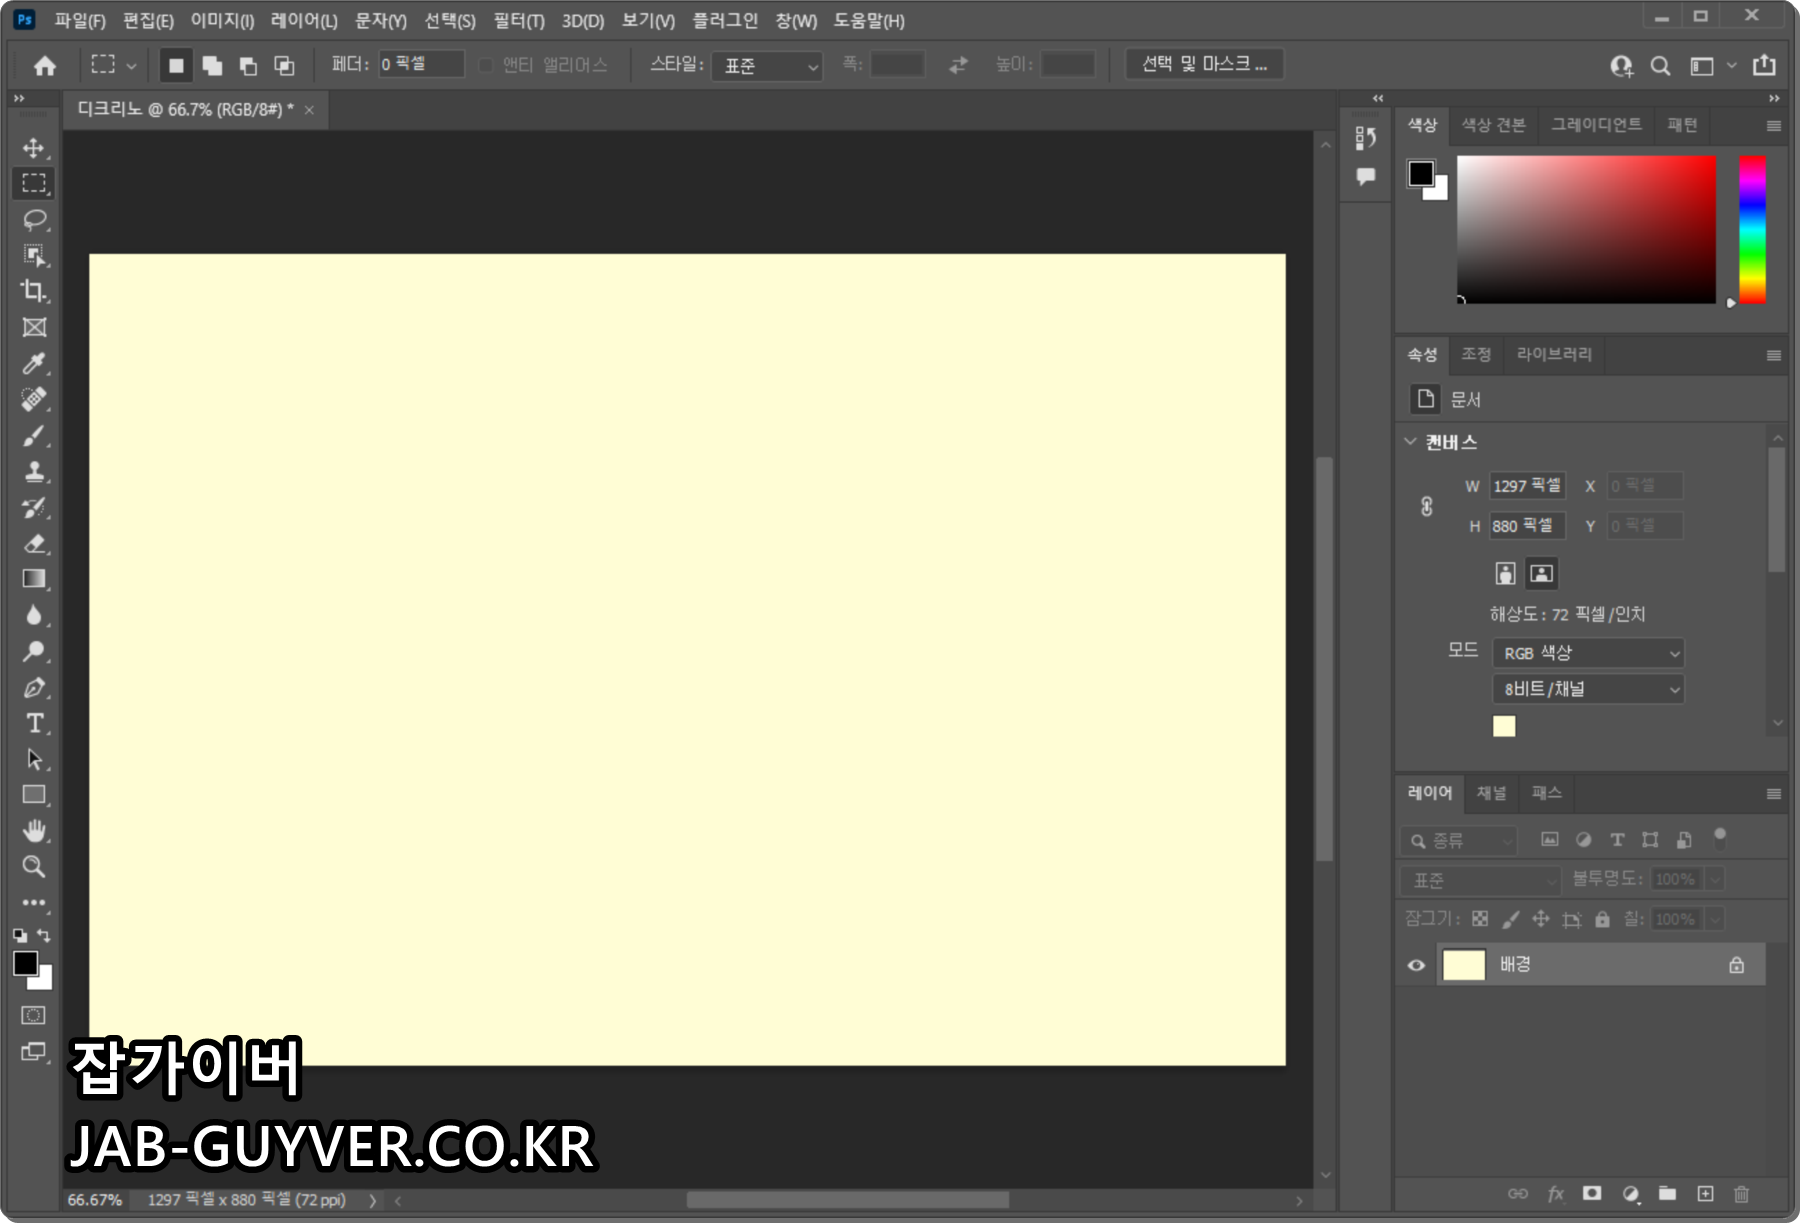Set canvas to landscape orientation
Screen dimensions: 1800x1223
point(1542,573)
